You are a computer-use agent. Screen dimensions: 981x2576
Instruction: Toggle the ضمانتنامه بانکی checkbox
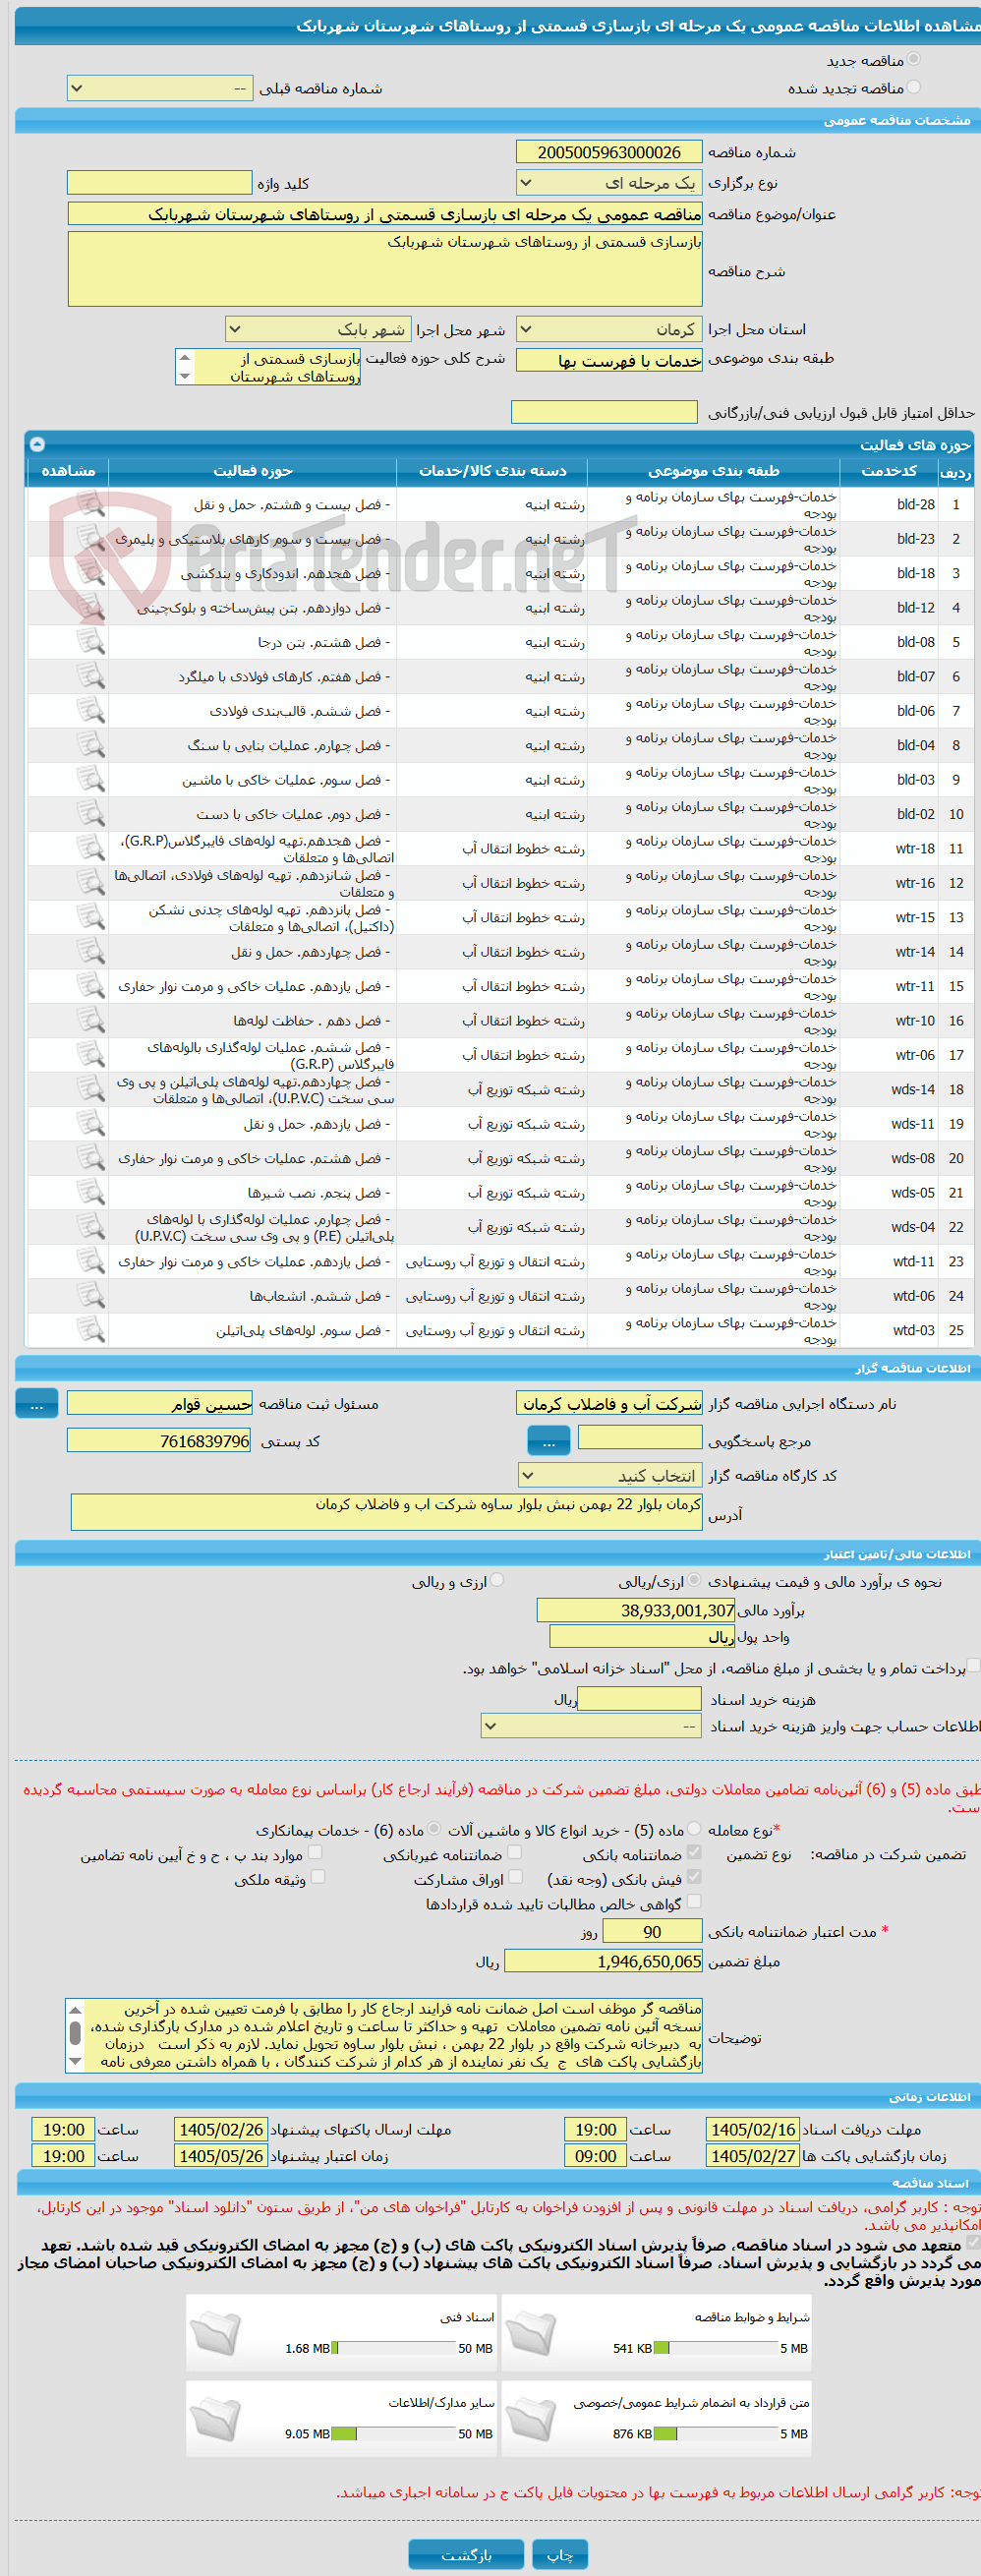(694, 1852)
